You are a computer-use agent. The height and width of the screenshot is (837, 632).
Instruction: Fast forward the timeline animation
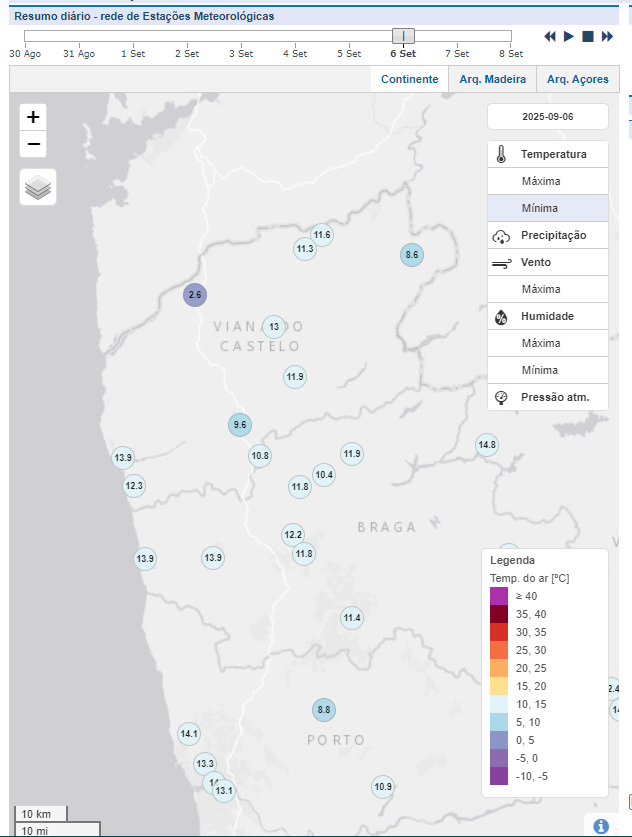pos(607,36)
